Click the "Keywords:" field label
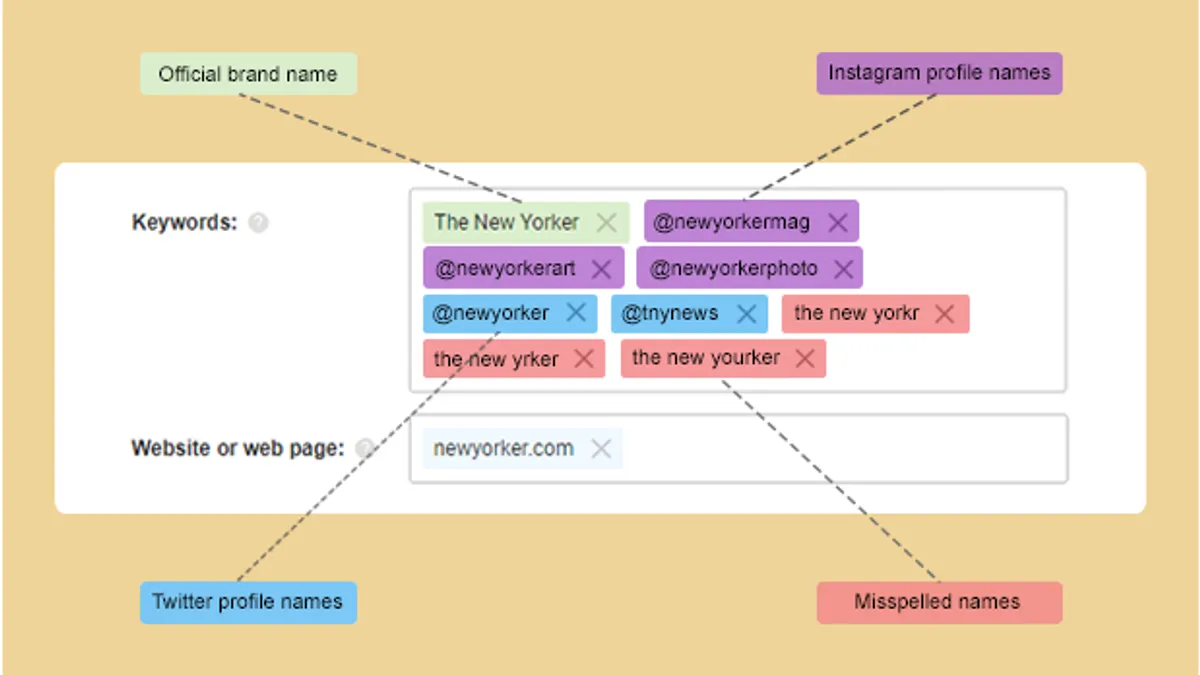Screen dimensions: 1200x675 coord(185,222)
